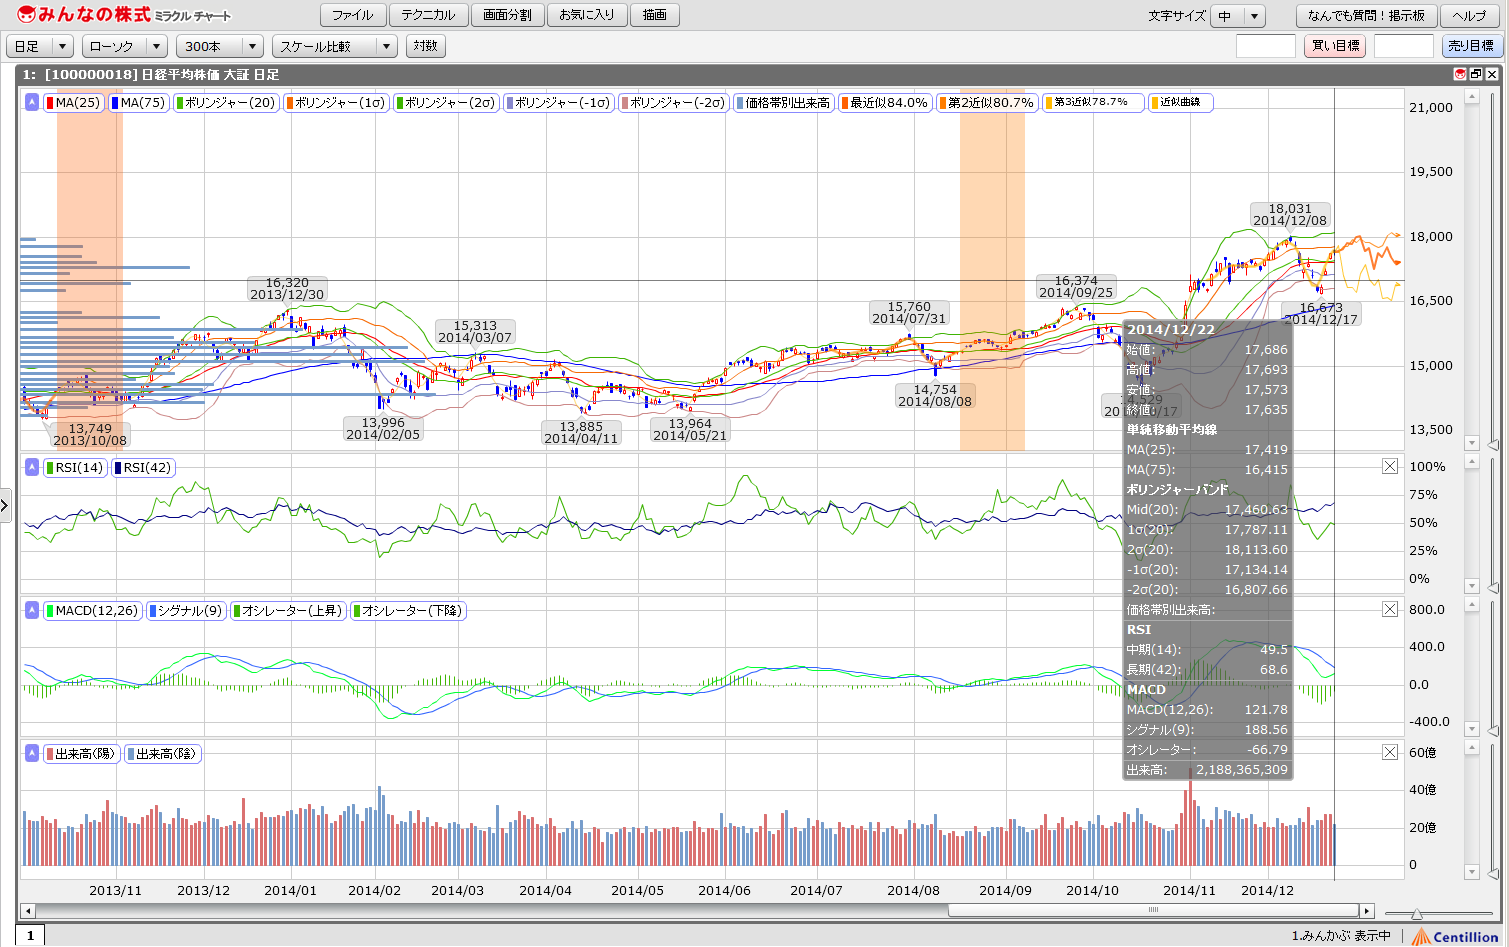Screen dimensions: 1509x947
Task: Click the A icon in the RSI panel
Action: coord(32,467)
